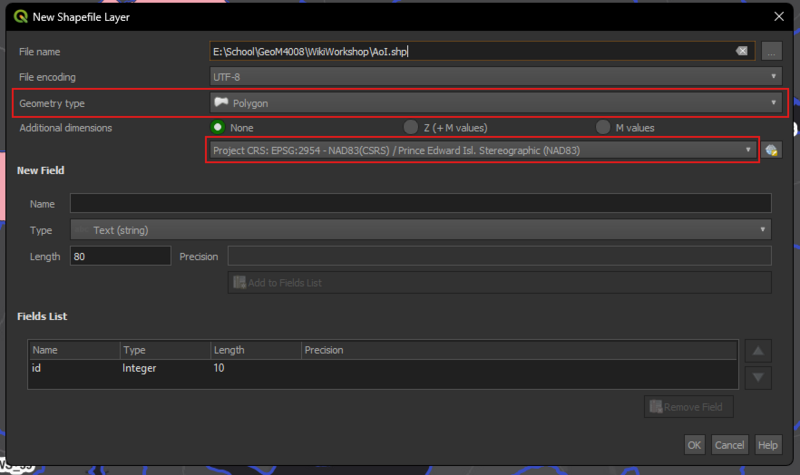Open Help for this dialog
800x475 pixels.
tap(767, 445)
